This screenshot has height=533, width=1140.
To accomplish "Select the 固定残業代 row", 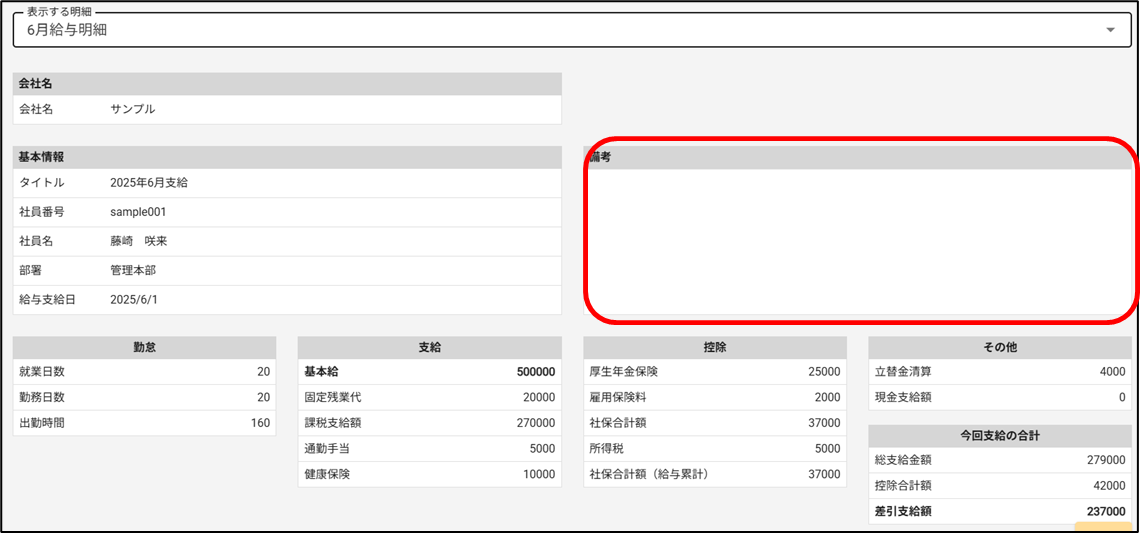I will (x=430, y=397).
